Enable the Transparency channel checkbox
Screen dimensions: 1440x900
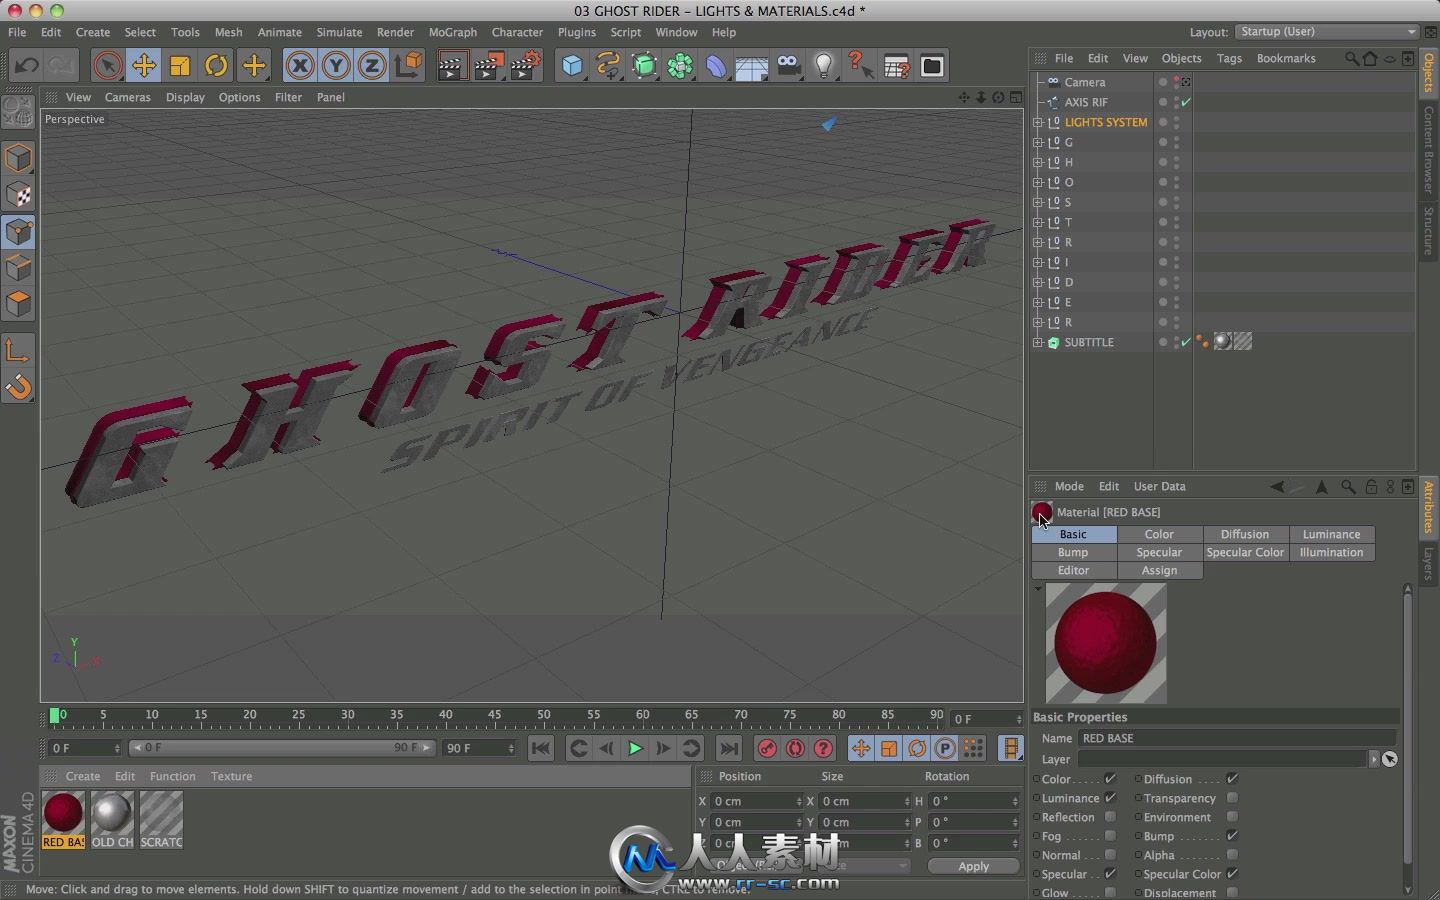[1232, 798]
